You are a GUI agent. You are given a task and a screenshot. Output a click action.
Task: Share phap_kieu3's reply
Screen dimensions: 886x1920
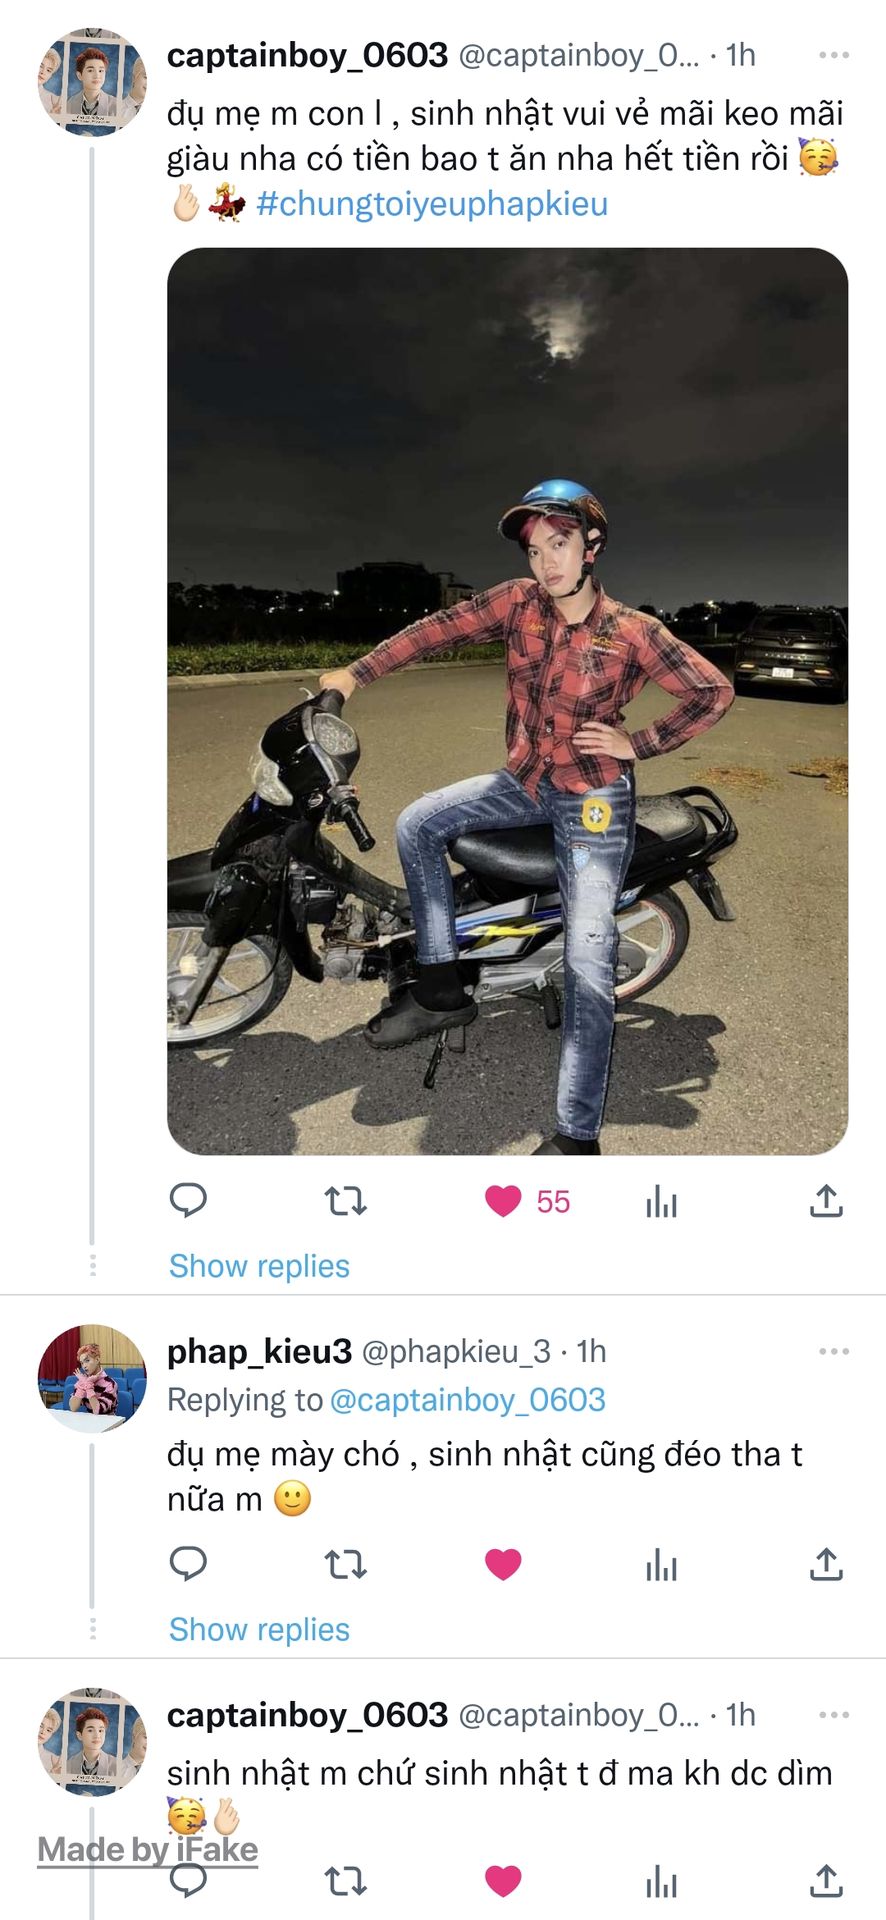click(826, 1564)
